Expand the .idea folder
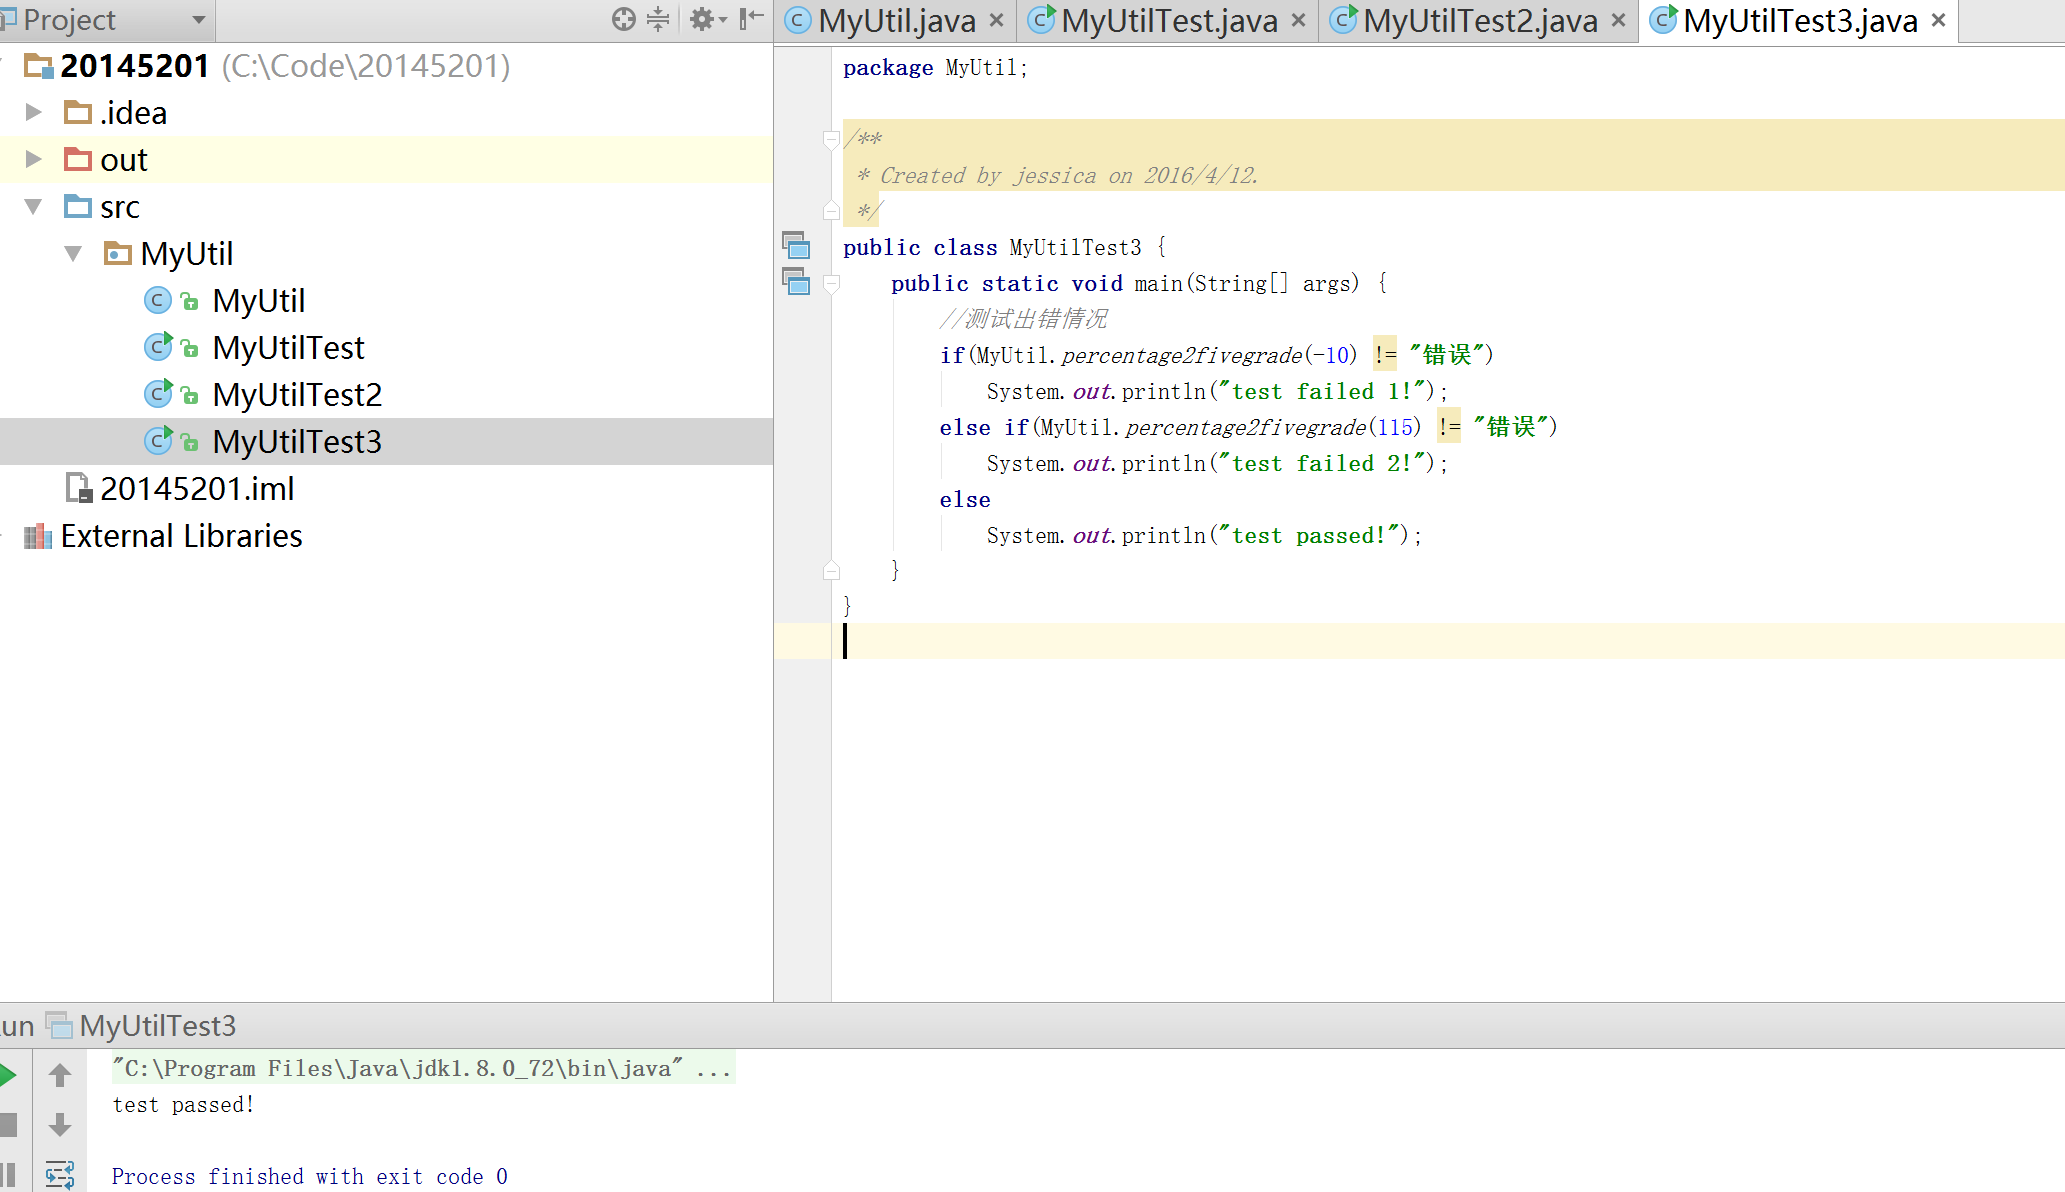Viewport: 2065px width, 1192px height. [33, 112]
